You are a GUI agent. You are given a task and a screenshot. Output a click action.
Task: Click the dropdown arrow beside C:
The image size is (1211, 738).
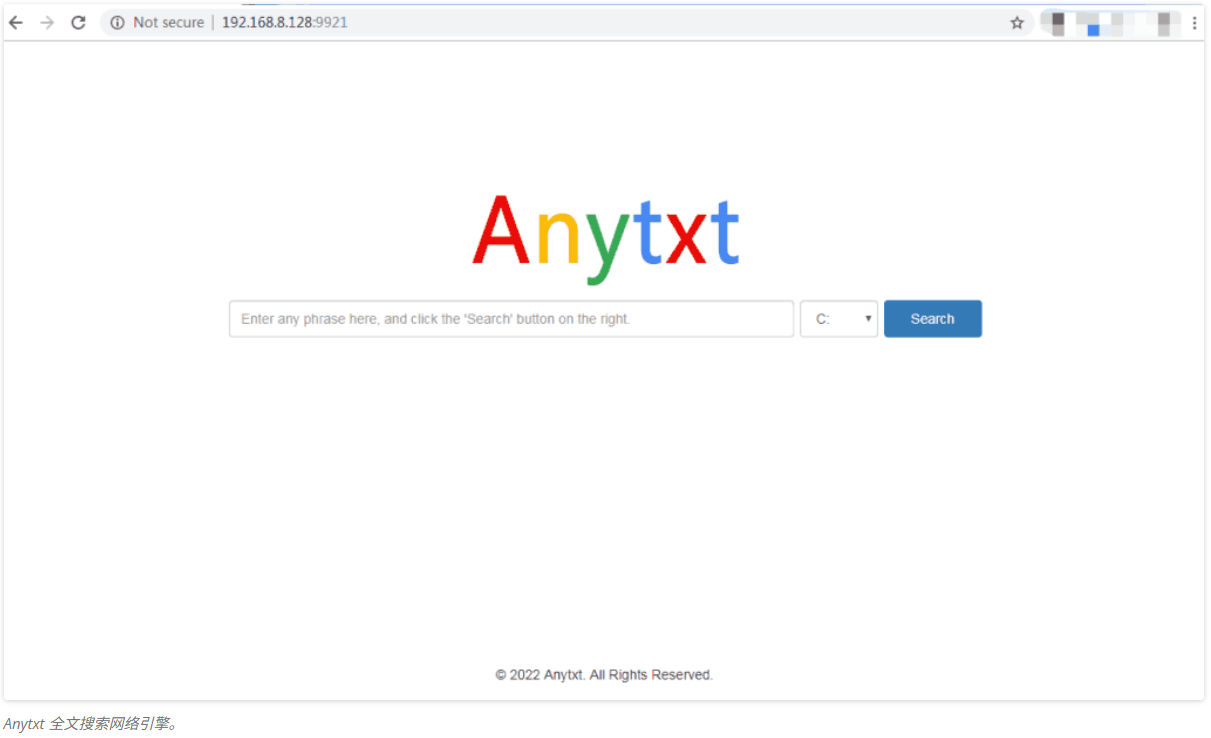click(x=868, y=318)
